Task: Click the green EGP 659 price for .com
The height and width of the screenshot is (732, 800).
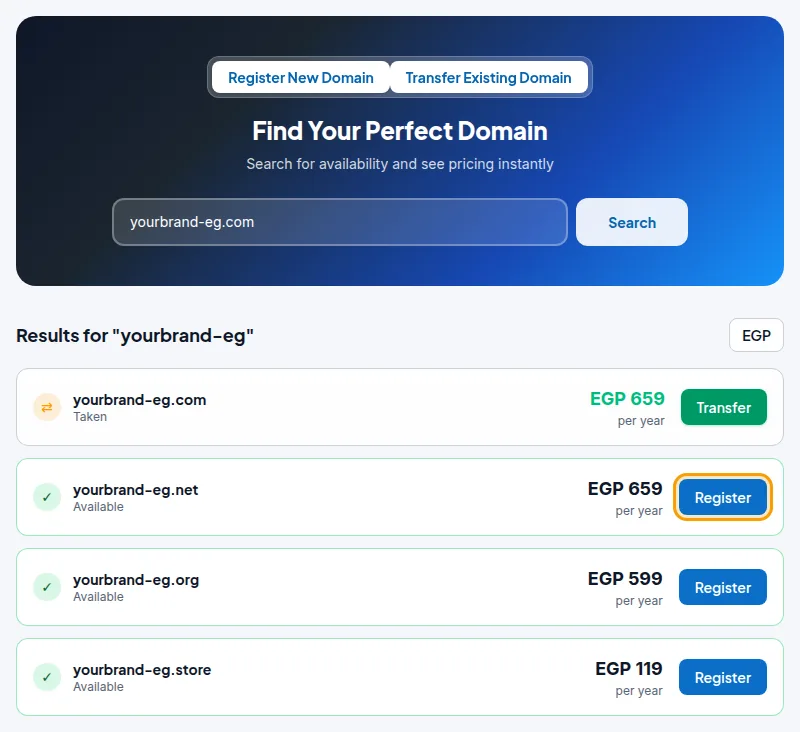Action: pos(627,398)
